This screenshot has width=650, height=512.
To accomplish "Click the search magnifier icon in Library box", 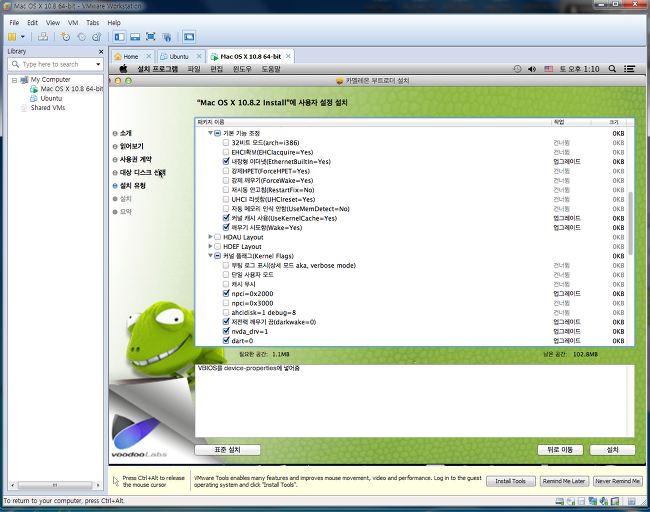I will point(15,64).
